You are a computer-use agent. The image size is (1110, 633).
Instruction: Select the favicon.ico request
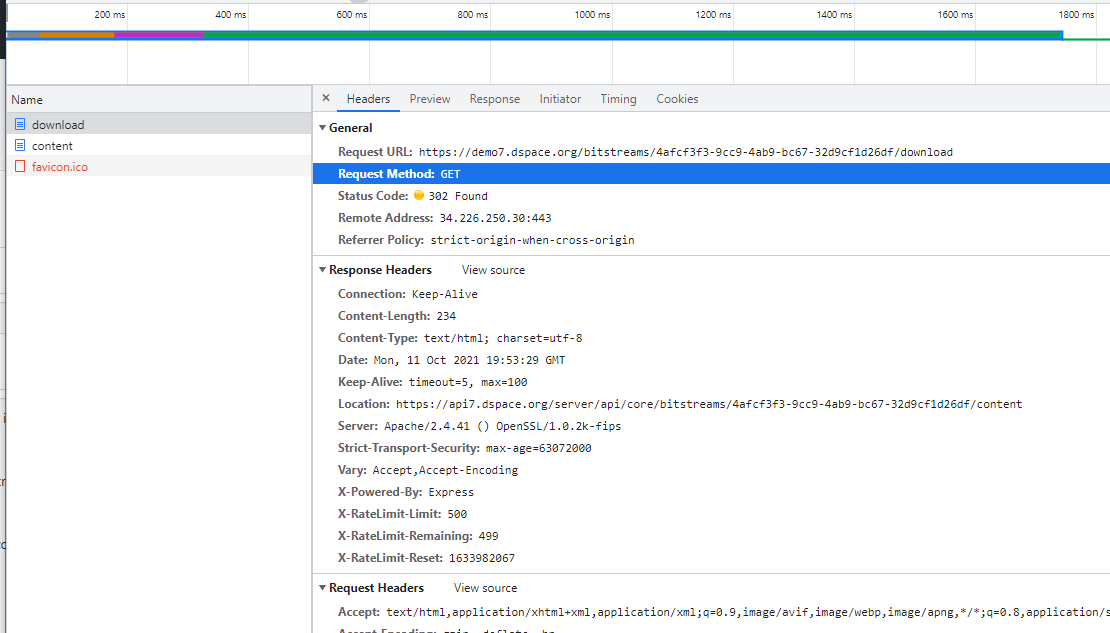(60, 166)
